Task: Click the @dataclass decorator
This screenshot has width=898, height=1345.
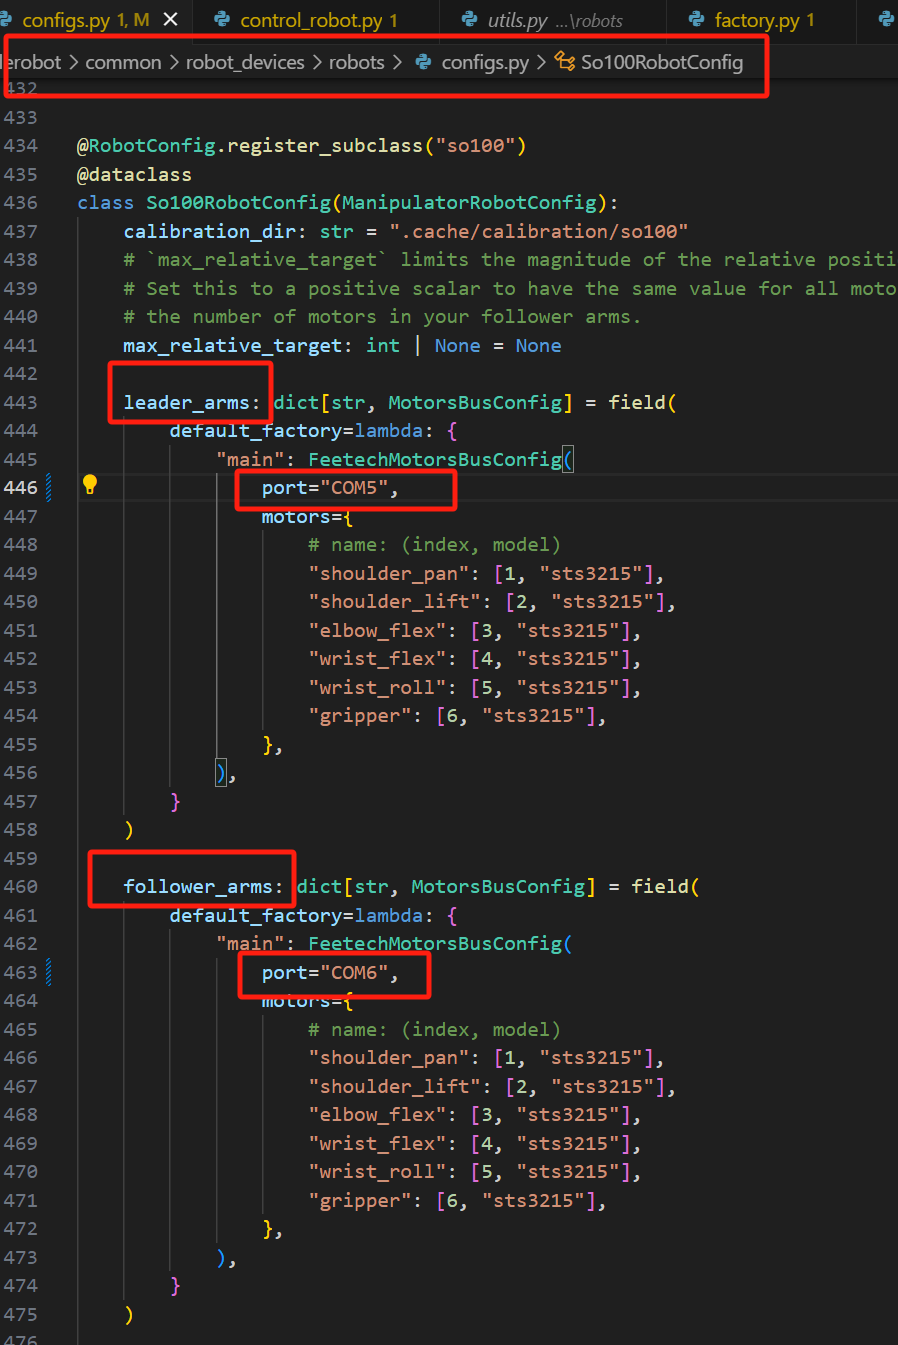Action: [x=134, y=174]
